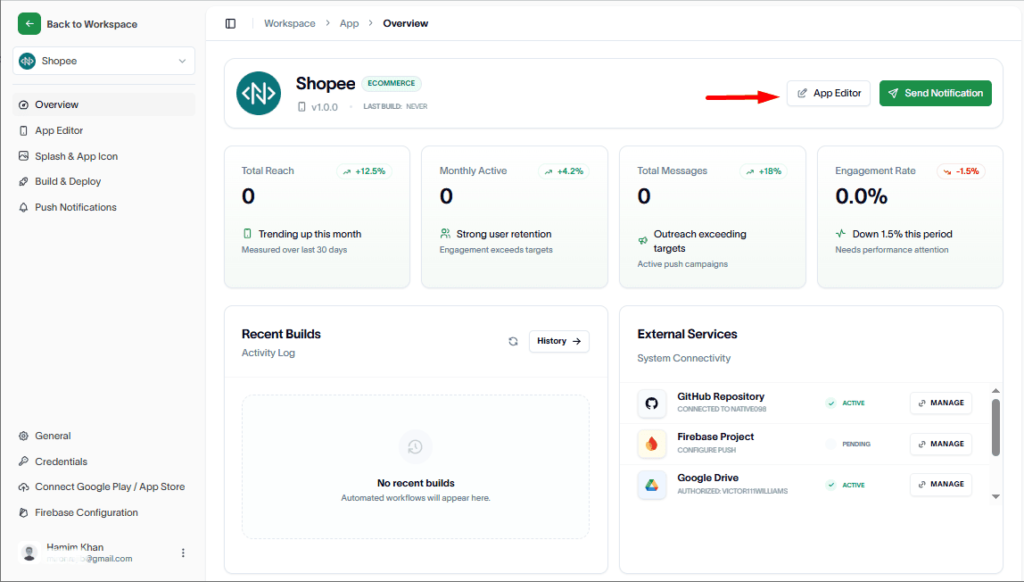
Task: Click the three-dot user menu icon
Action: coord(183,553)
